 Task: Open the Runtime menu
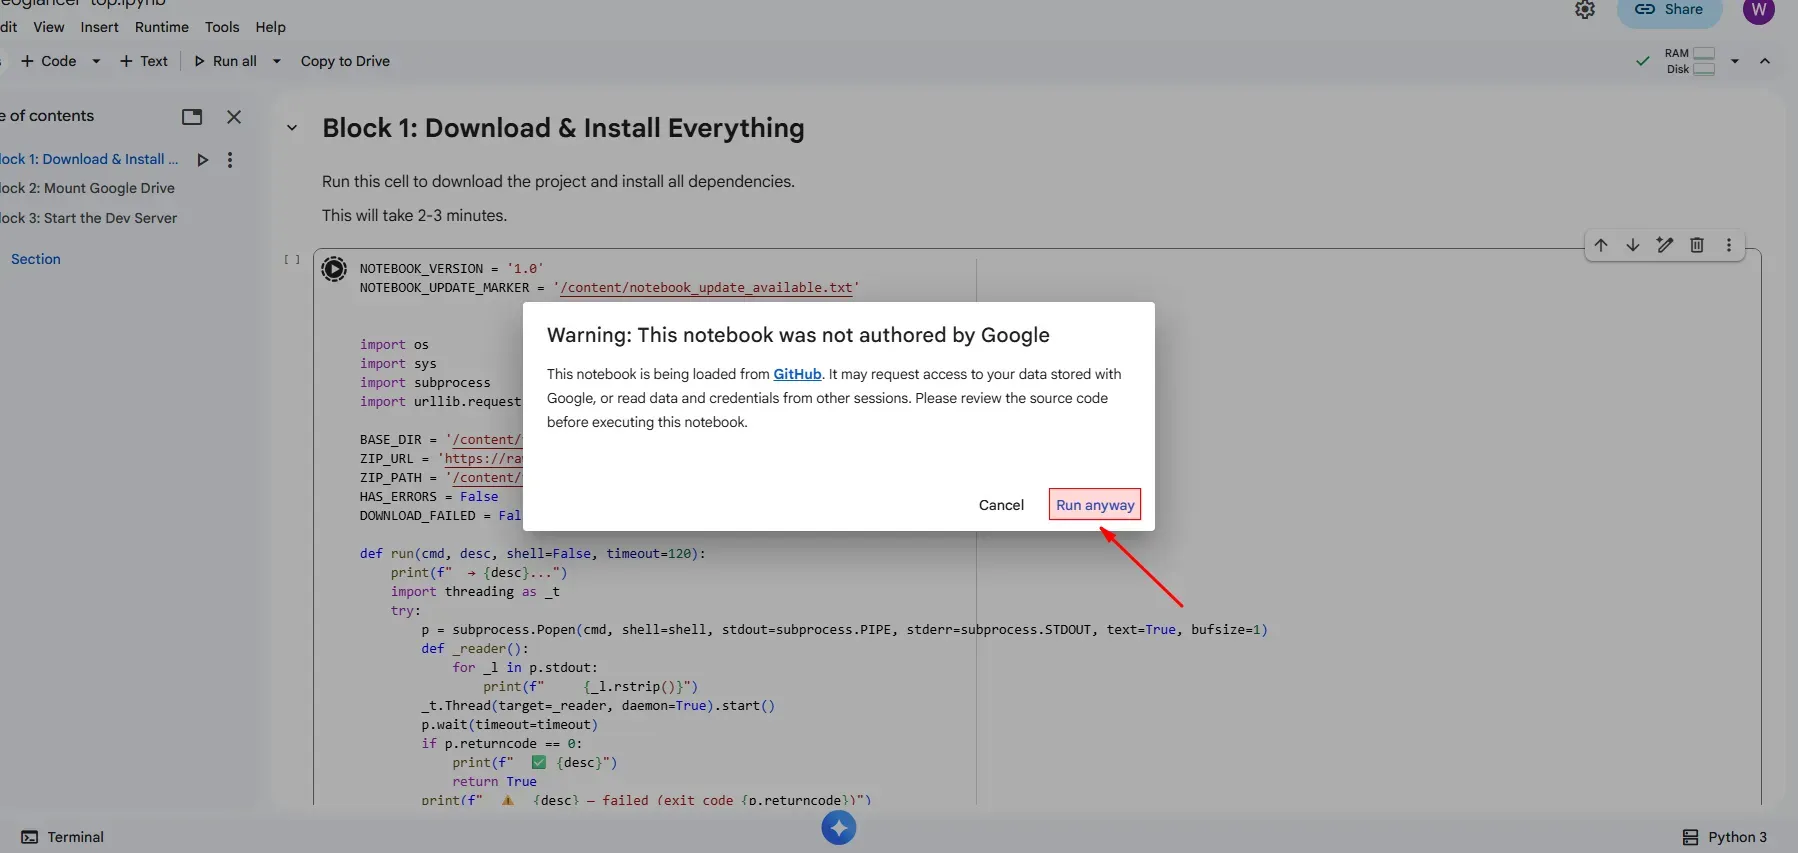tap(162, 27)
